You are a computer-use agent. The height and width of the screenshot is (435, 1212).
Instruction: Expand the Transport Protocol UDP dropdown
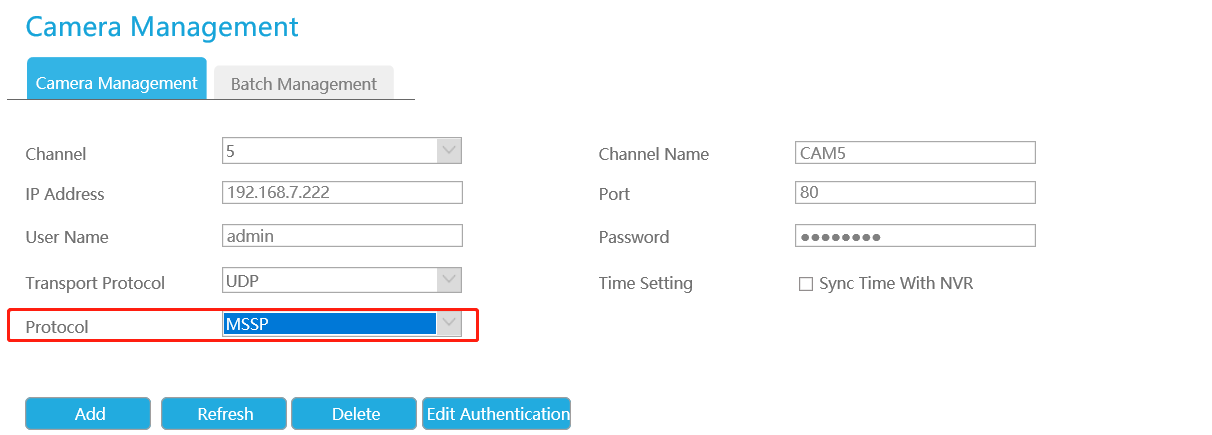342,281
